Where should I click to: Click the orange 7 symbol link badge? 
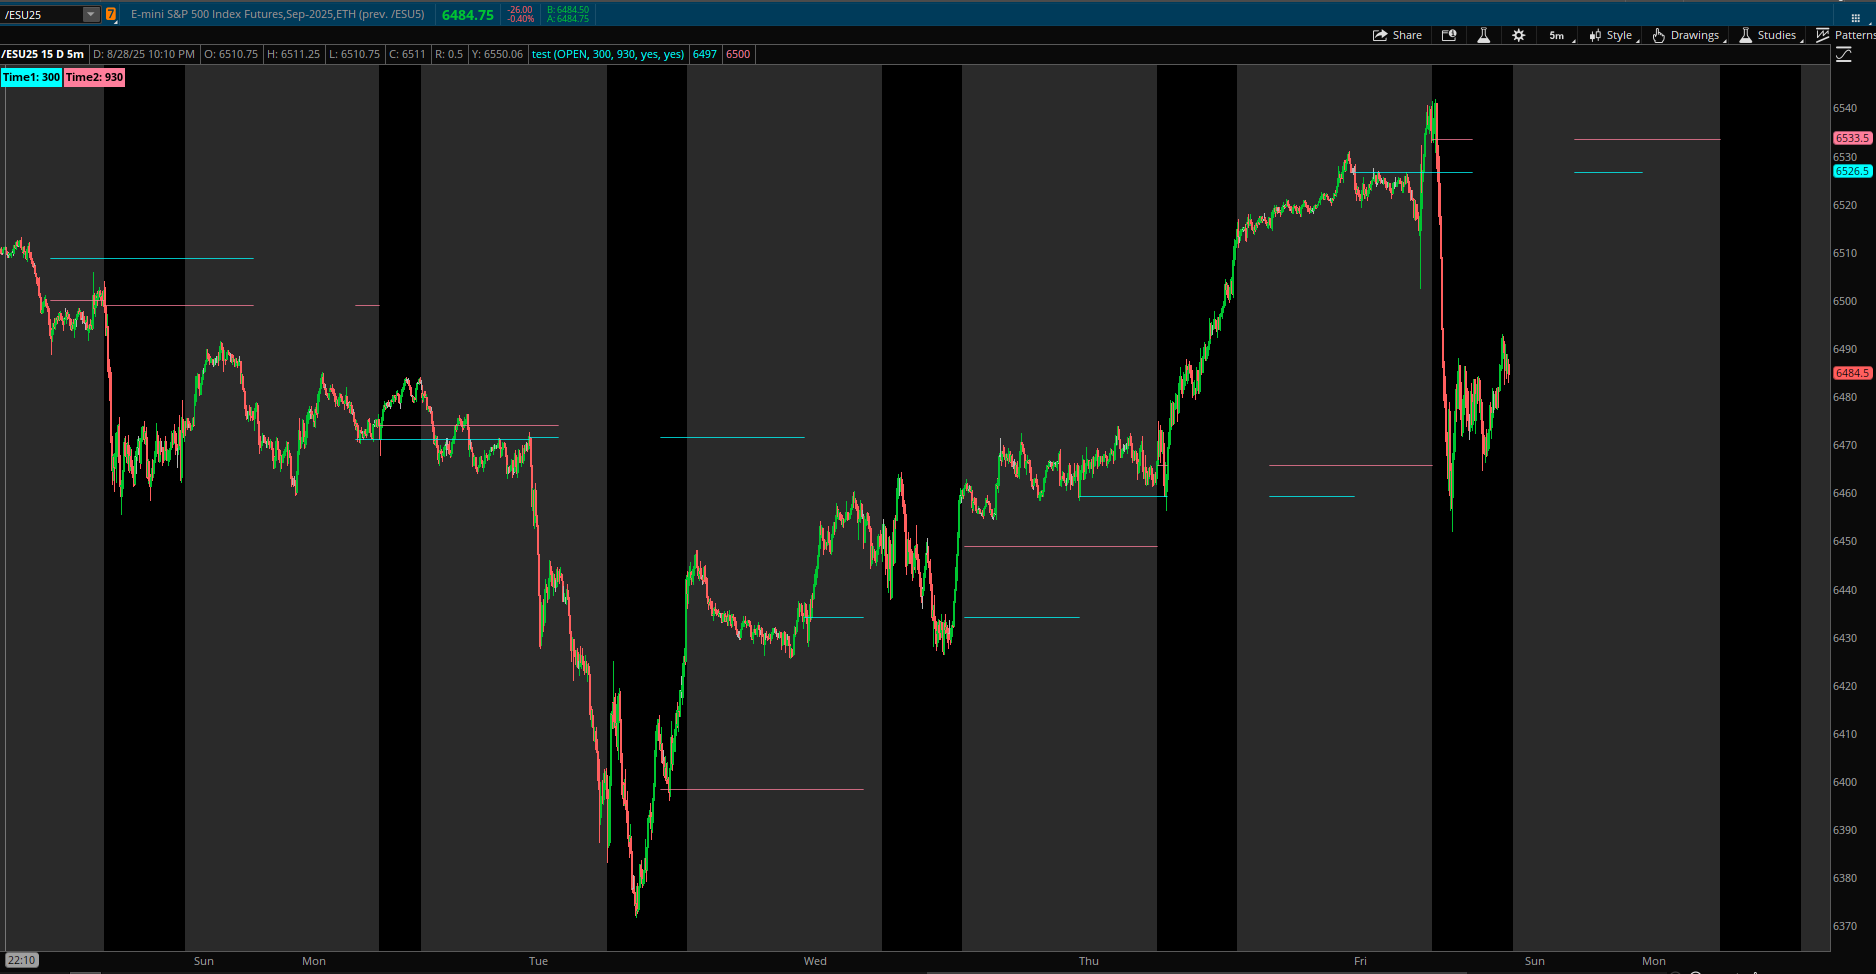point(111,14)
